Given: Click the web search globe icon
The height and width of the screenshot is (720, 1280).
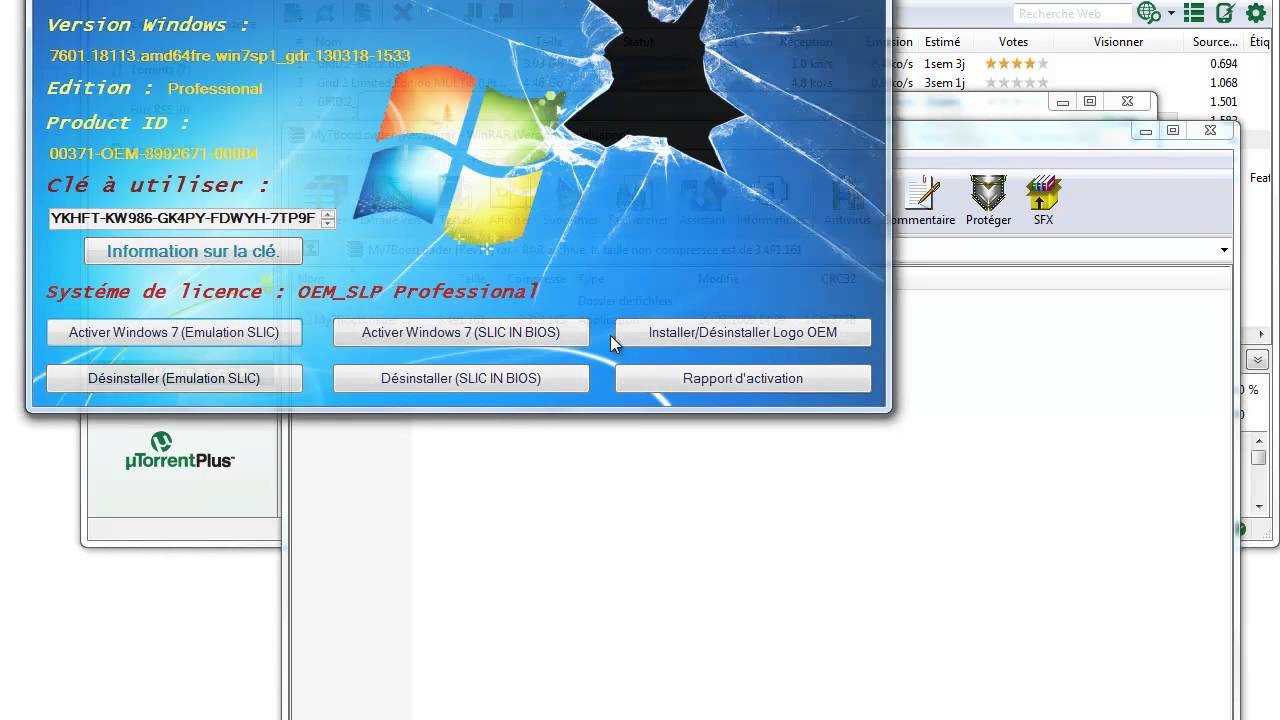Looking at the screenshot, I should coord(1148,13).
